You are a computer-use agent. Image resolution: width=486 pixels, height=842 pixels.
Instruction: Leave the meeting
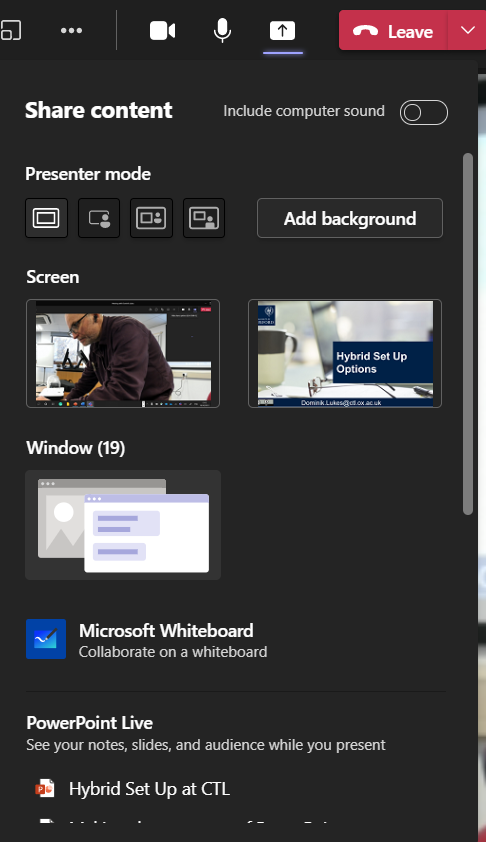(x=393, y=31)
